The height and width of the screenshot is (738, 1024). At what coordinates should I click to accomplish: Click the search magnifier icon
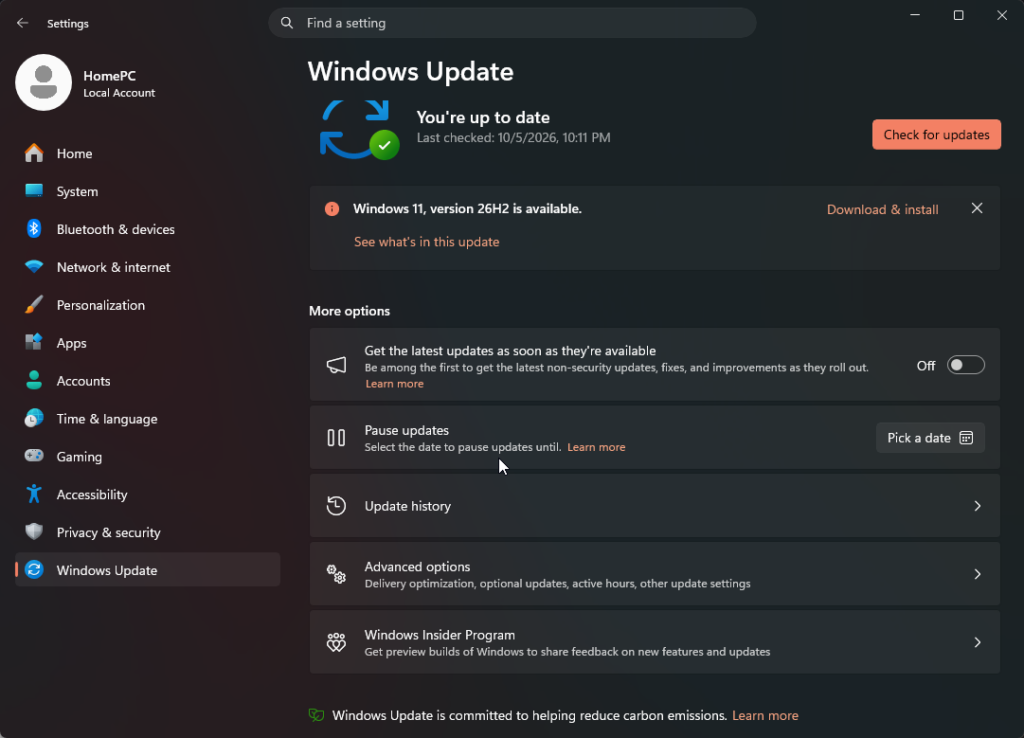(x=287, y=23)
